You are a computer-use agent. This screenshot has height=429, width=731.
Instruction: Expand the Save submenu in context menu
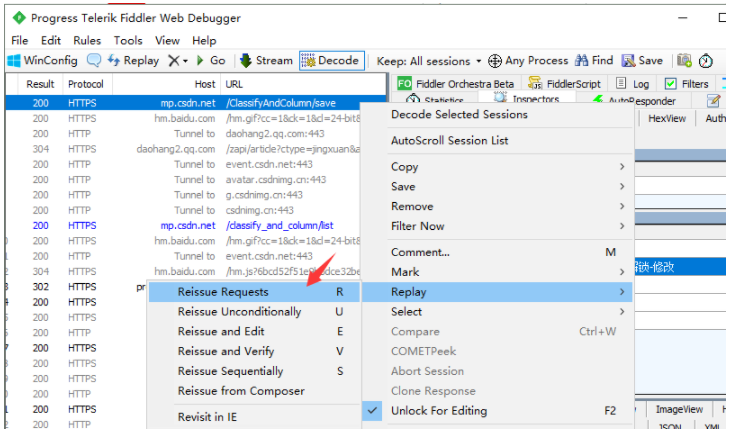point(497,187)
